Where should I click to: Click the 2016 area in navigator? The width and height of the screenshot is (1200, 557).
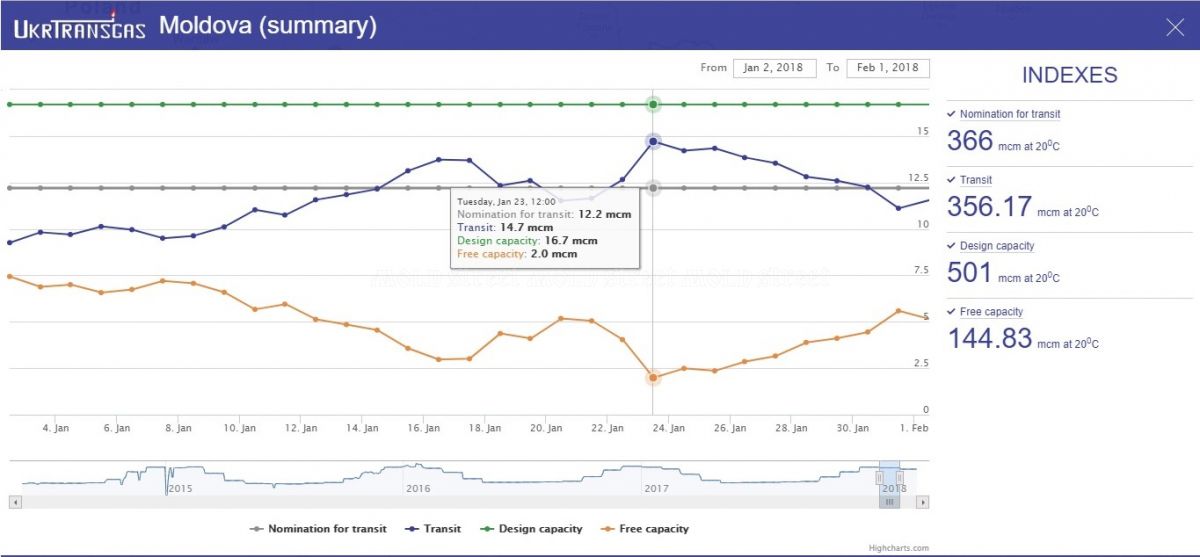[x=417, y=488]
